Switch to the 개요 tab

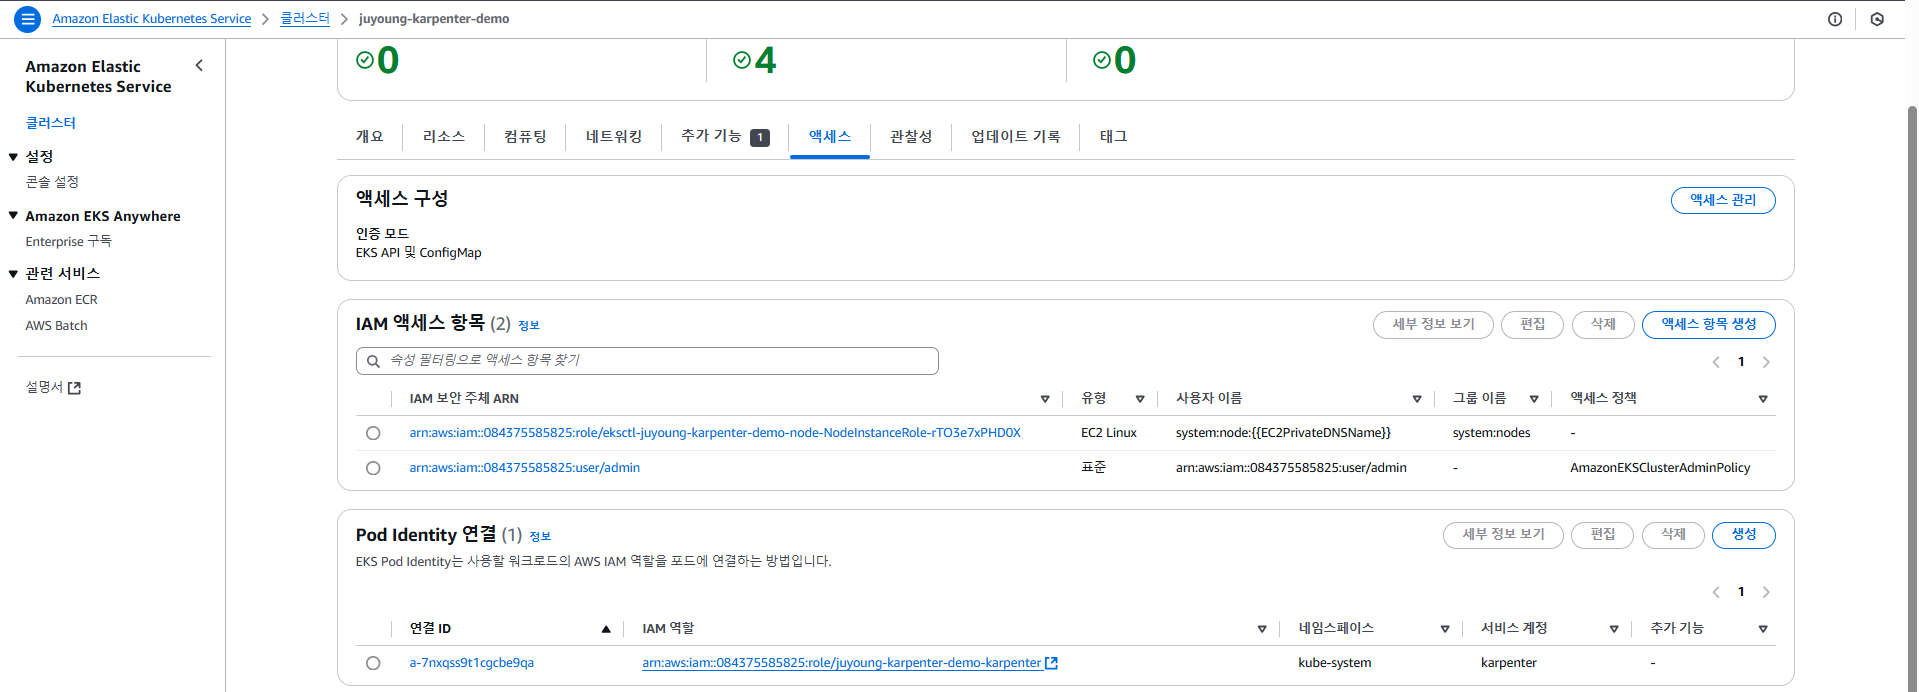coord(369,137)
